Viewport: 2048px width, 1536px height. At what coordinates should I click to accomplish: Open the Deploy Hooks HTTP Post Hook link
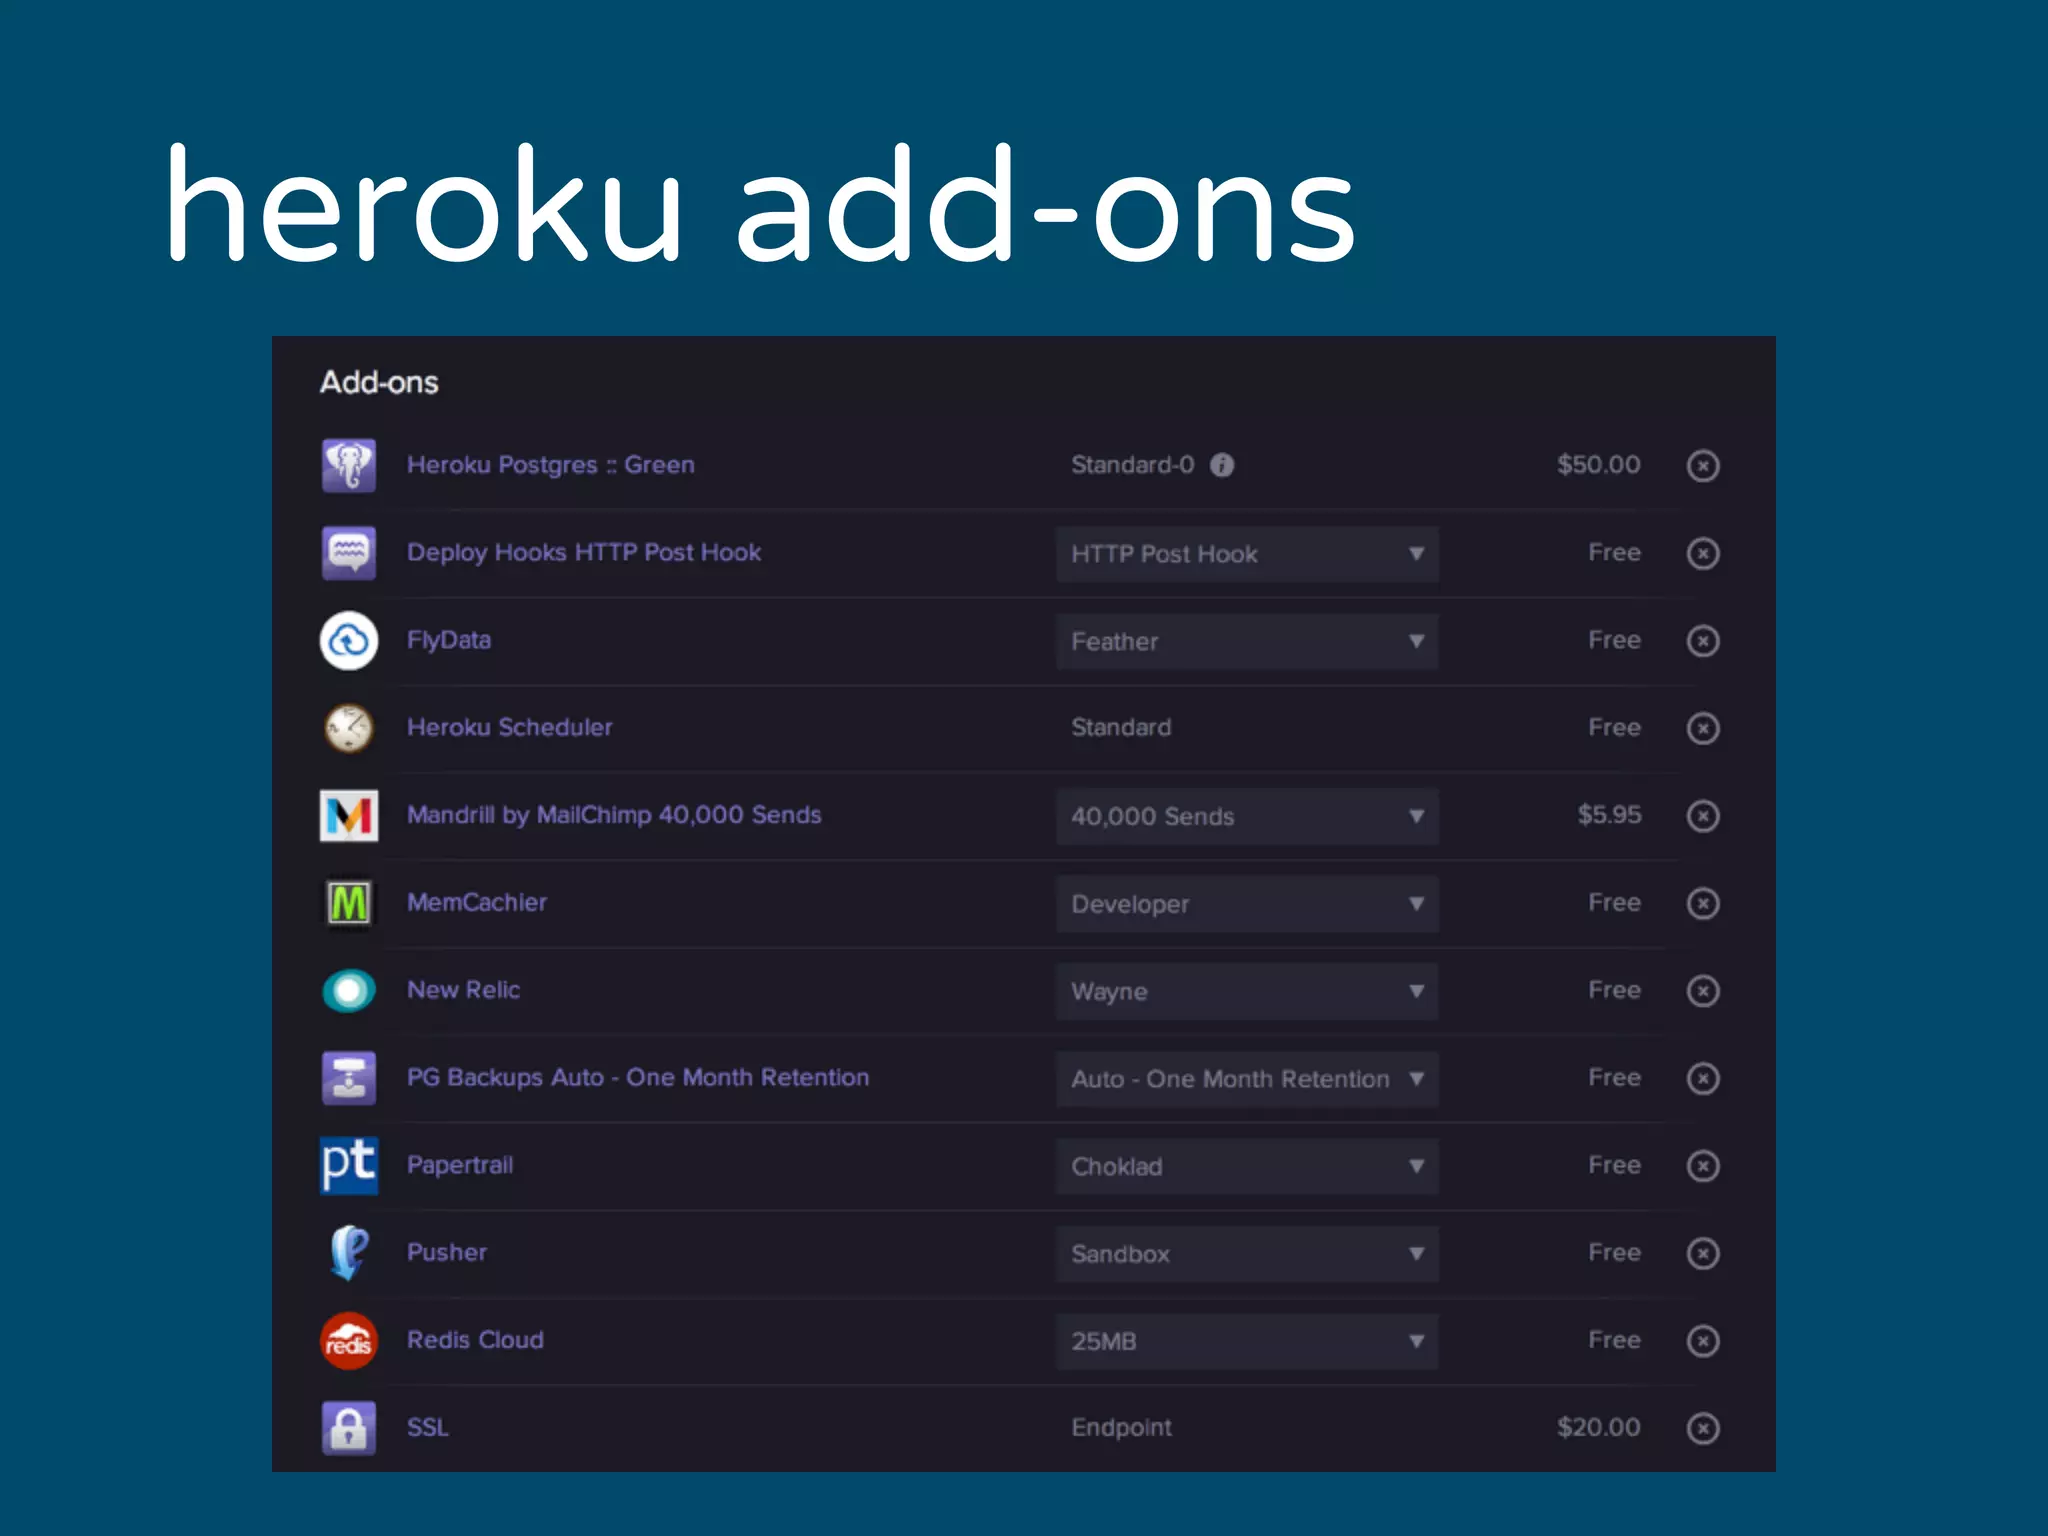coord(584,553)
